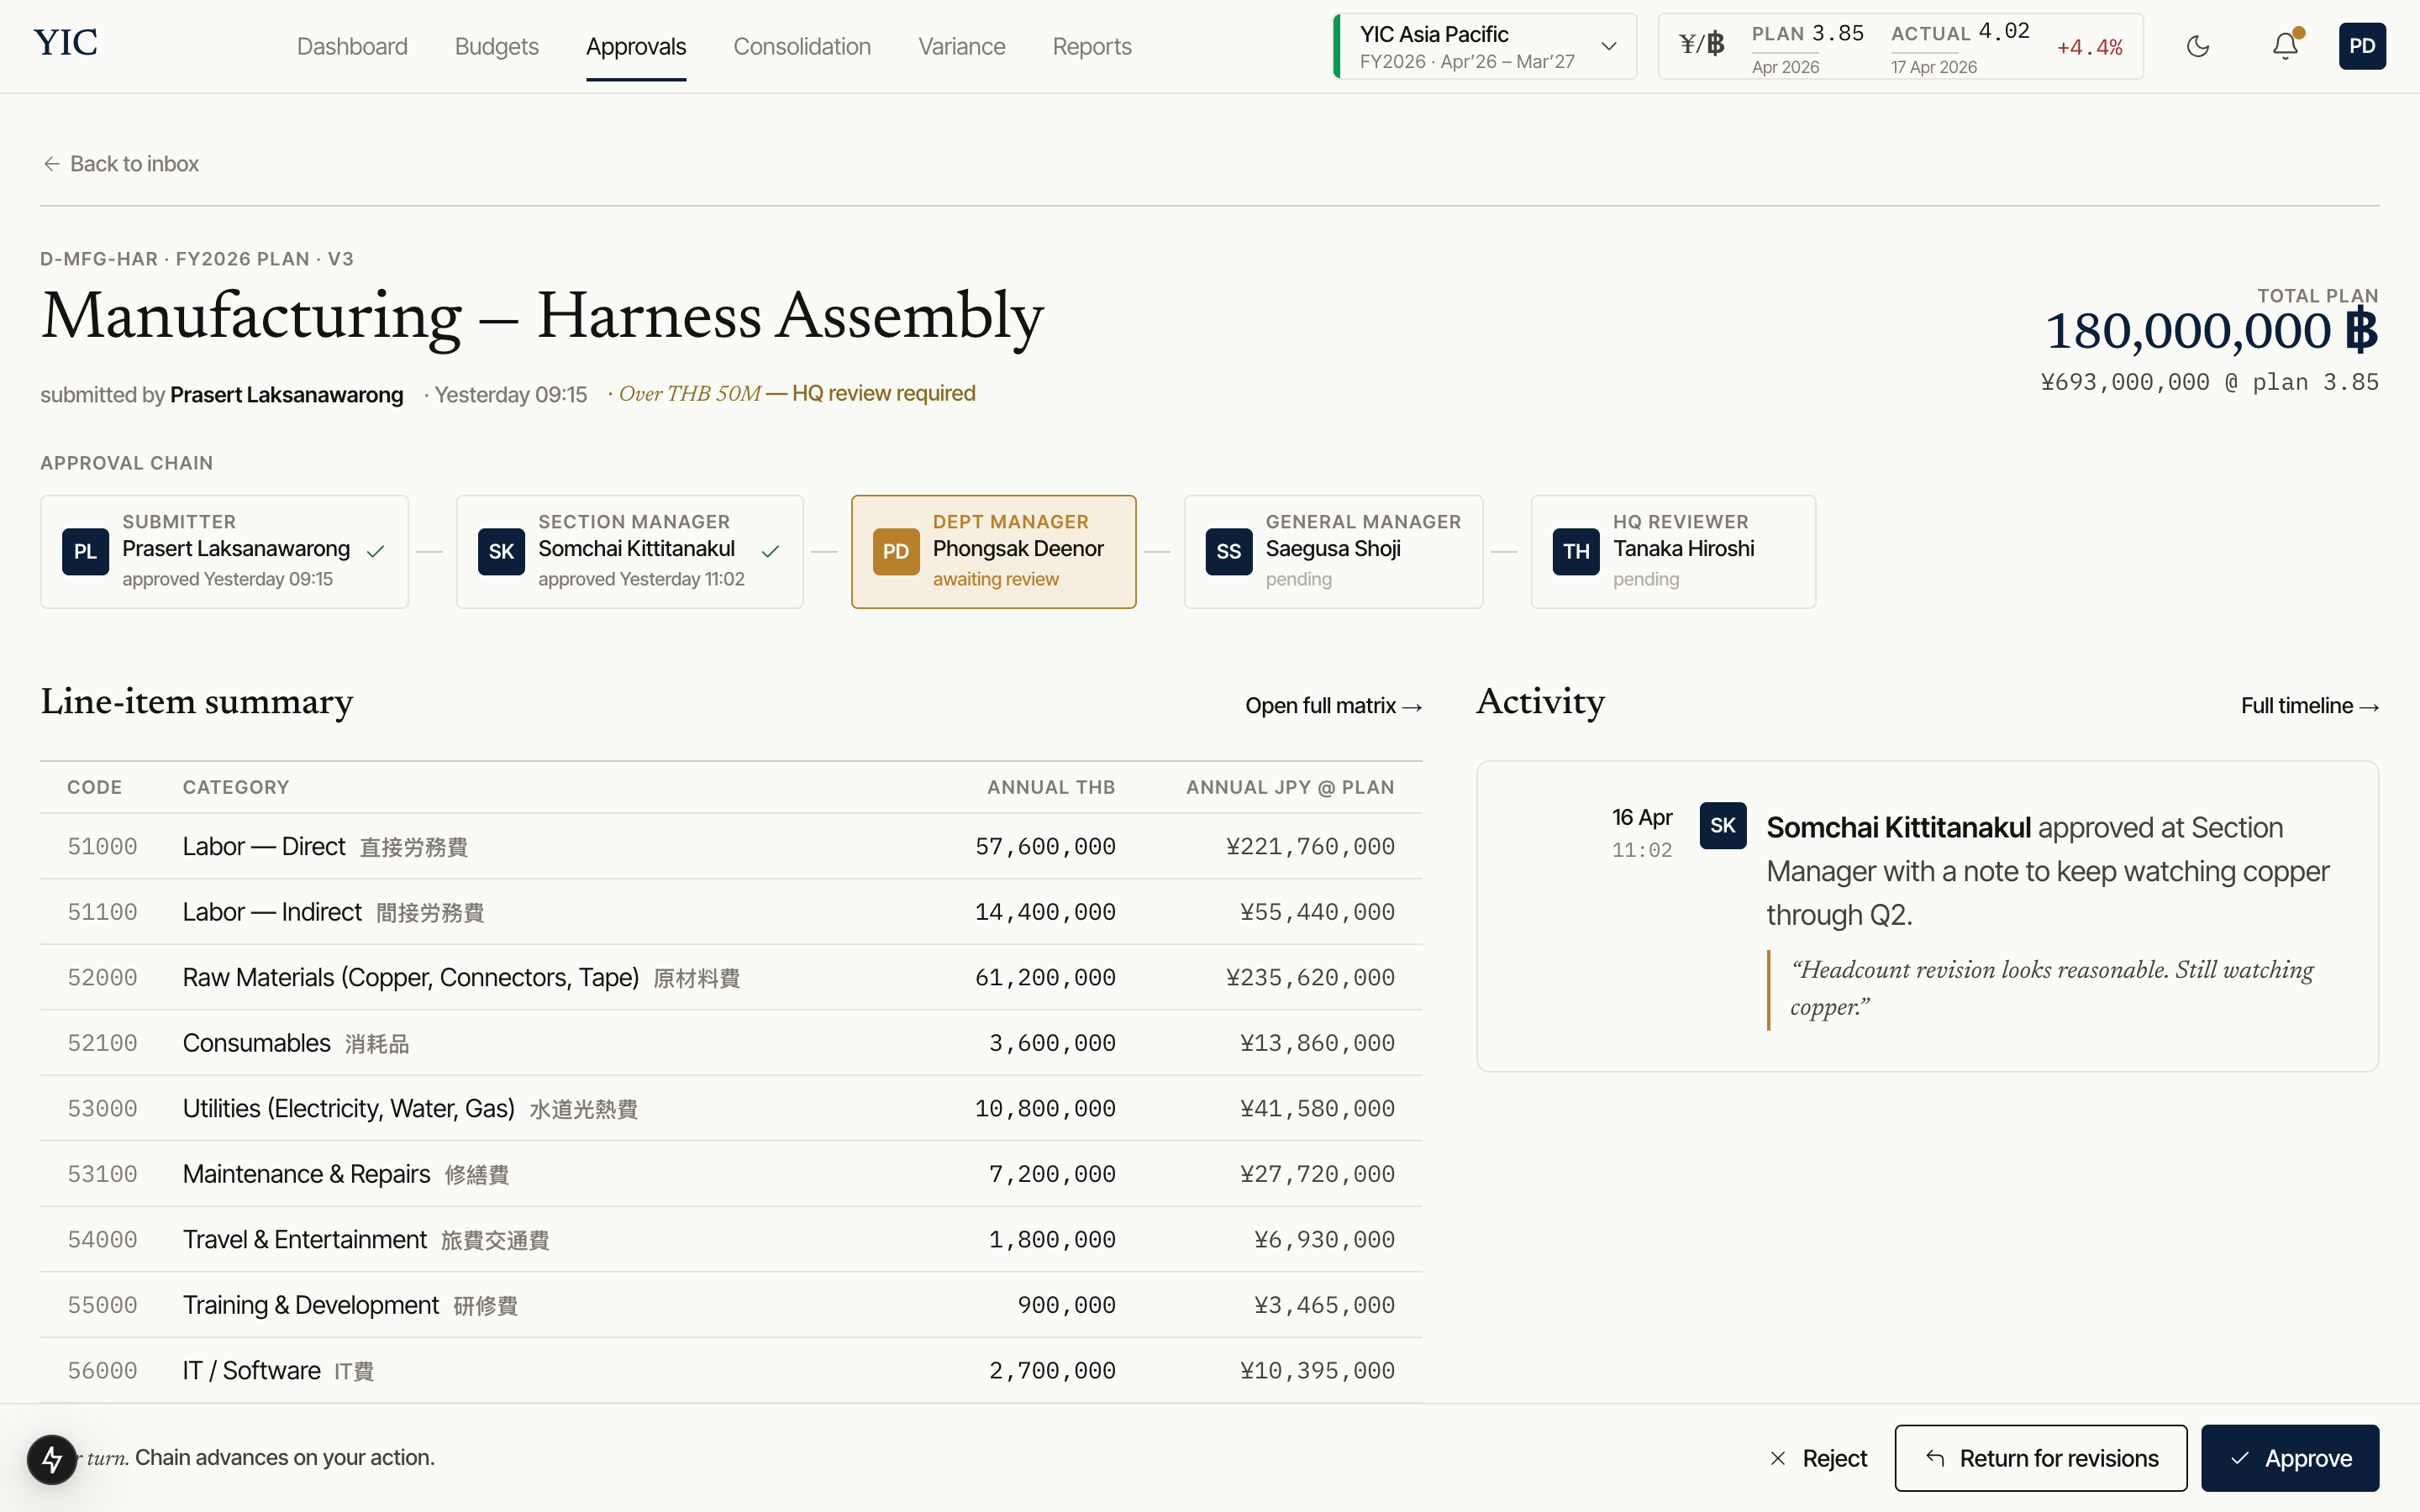Click Saegusa Shoji SS avatar
Image resolution: width=2420 pixels, height=1512 pixels.
[1228, 551]
